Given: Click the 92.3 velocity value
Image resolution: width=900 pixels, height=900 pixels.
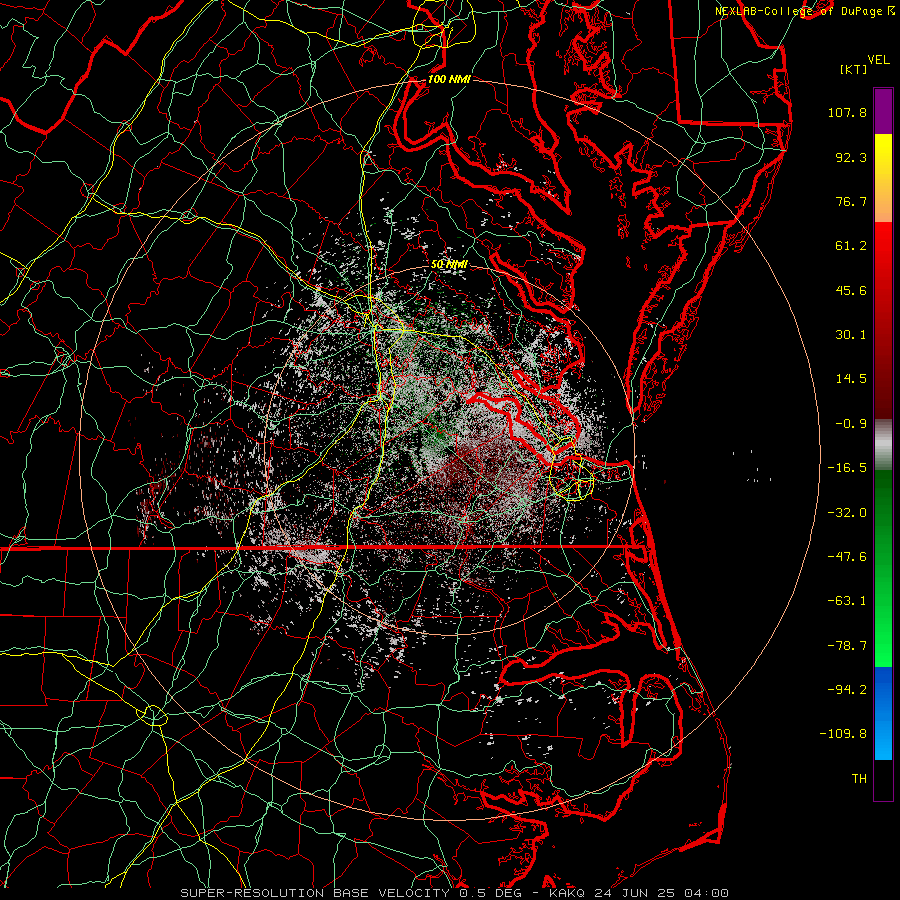Looking at the screenshot, I should click(851, 157).
